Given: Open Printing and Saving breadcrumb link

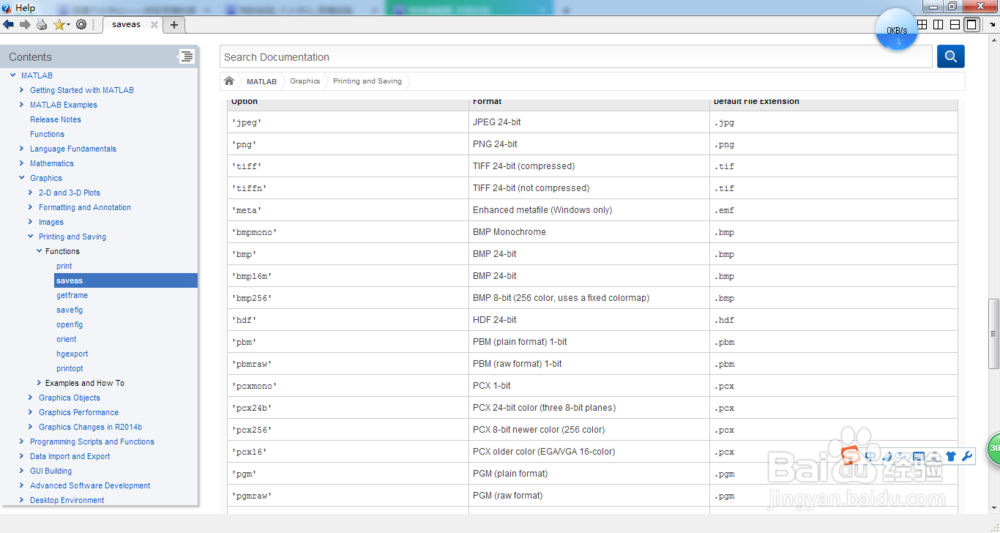Looking at the screenshot, I should point(367,81).
